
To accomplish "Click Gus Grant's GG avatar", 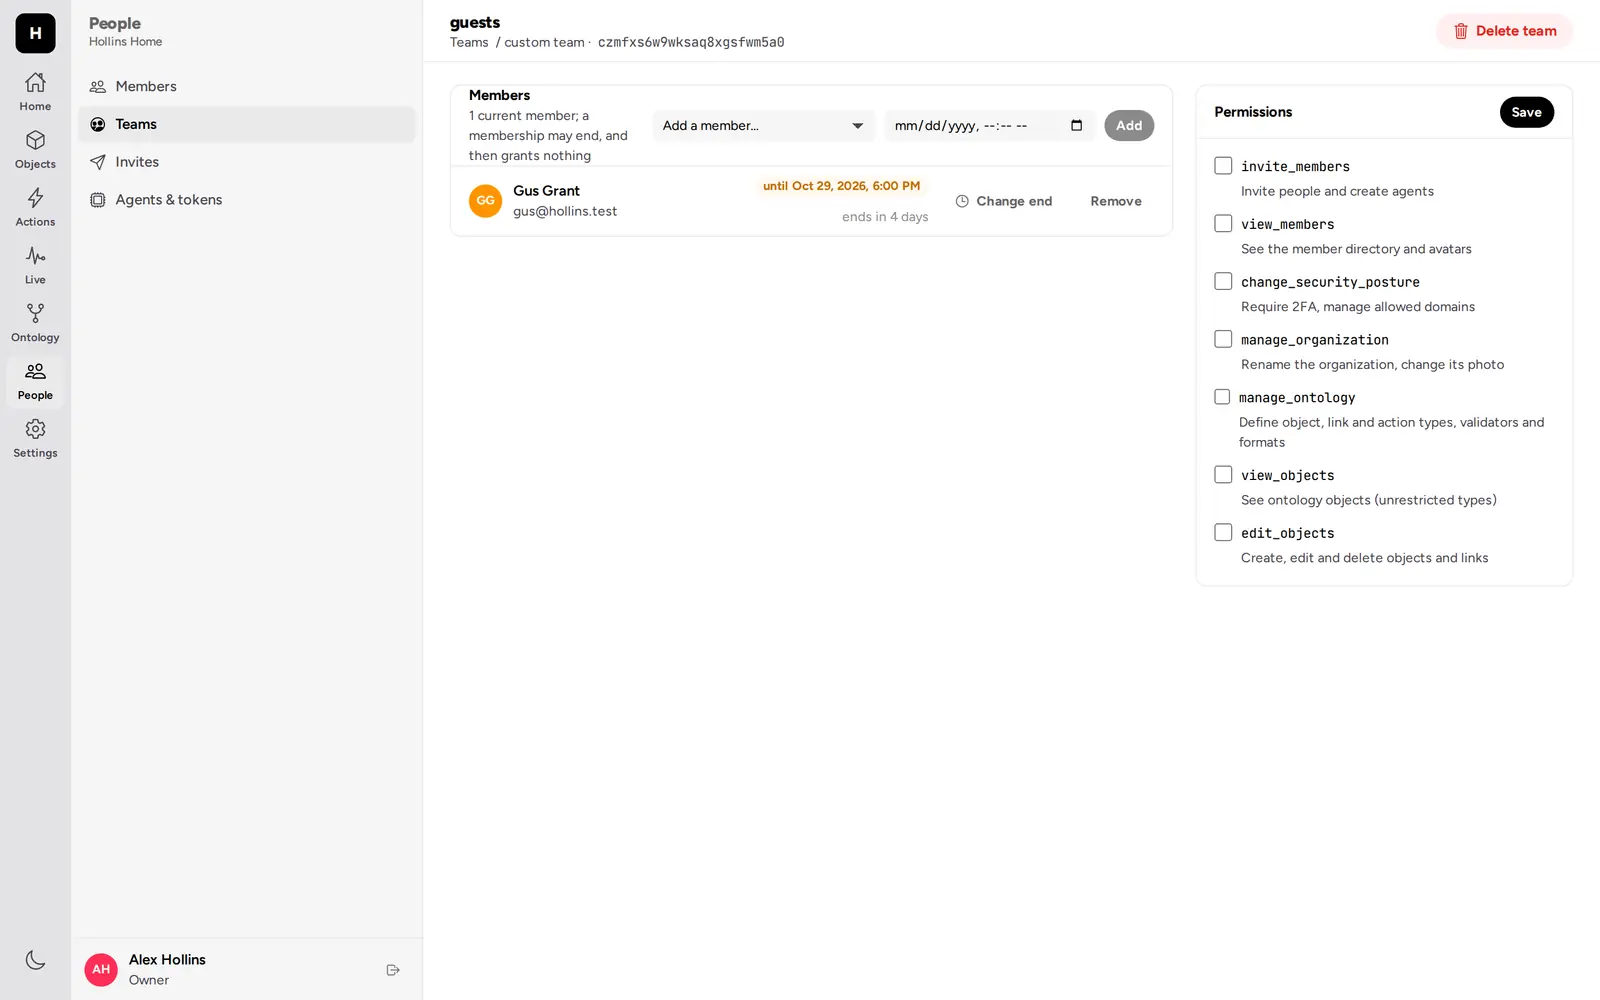I will click(x=485, y=201).
